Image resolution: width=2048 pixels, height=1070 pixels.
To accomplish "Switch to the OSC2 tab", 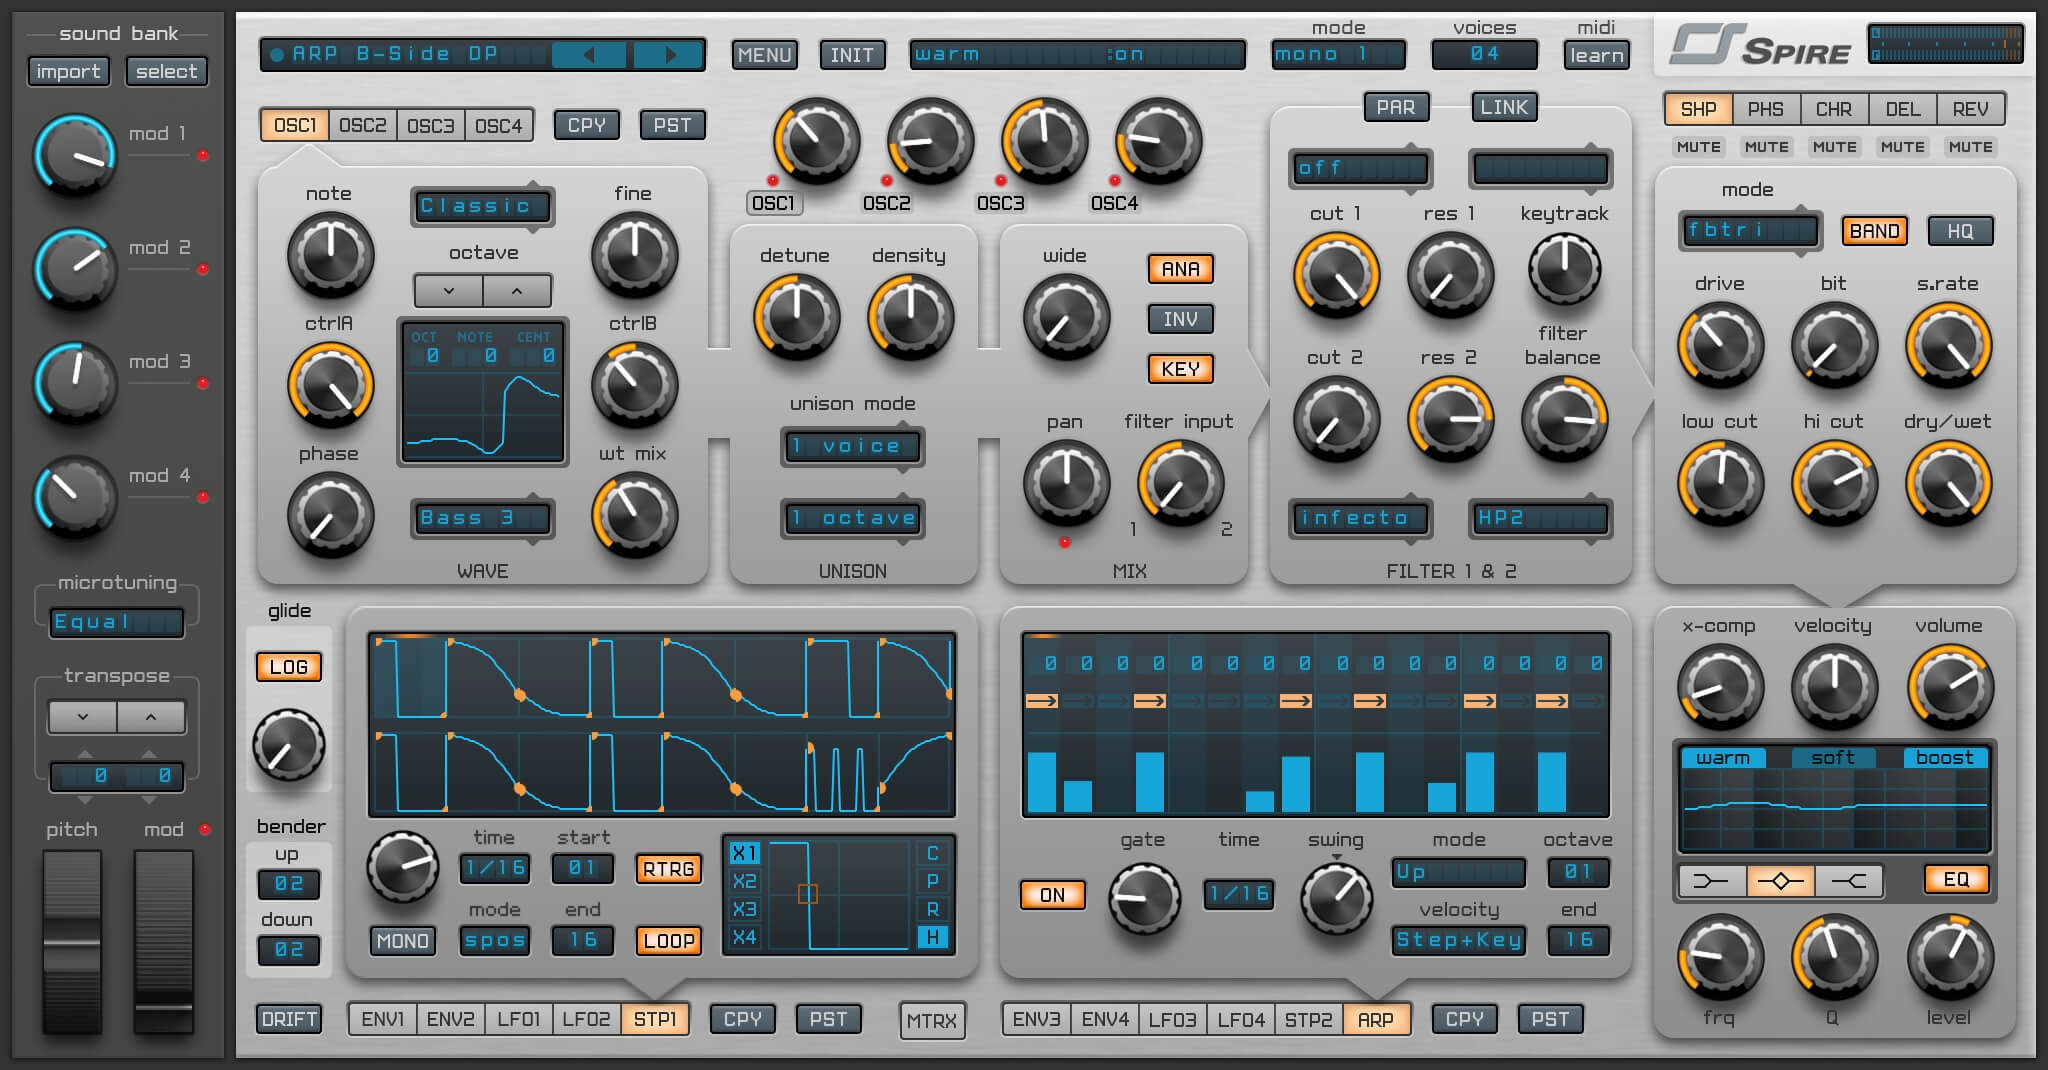I will pos(362,124).
